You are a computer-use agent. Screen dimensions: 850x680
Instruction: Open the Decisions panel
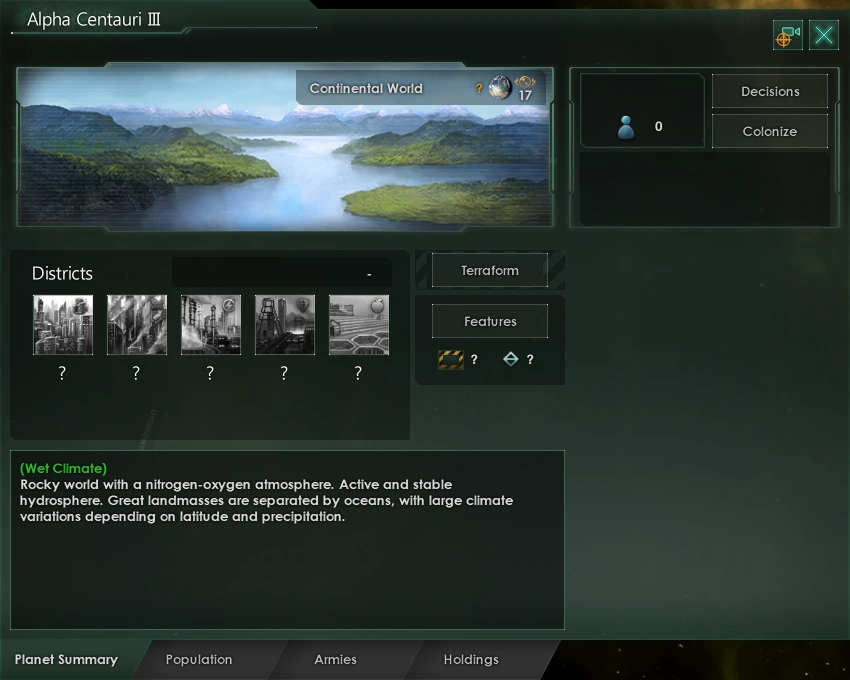769,91
